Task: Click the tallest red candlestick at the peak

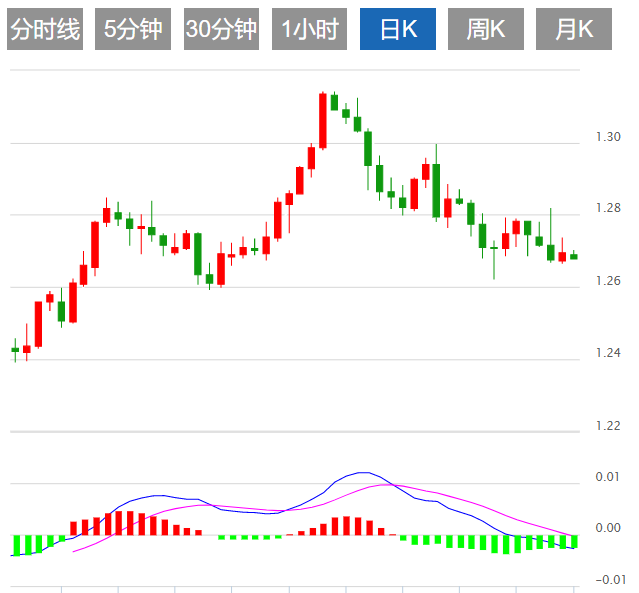Action: [323, 121]
